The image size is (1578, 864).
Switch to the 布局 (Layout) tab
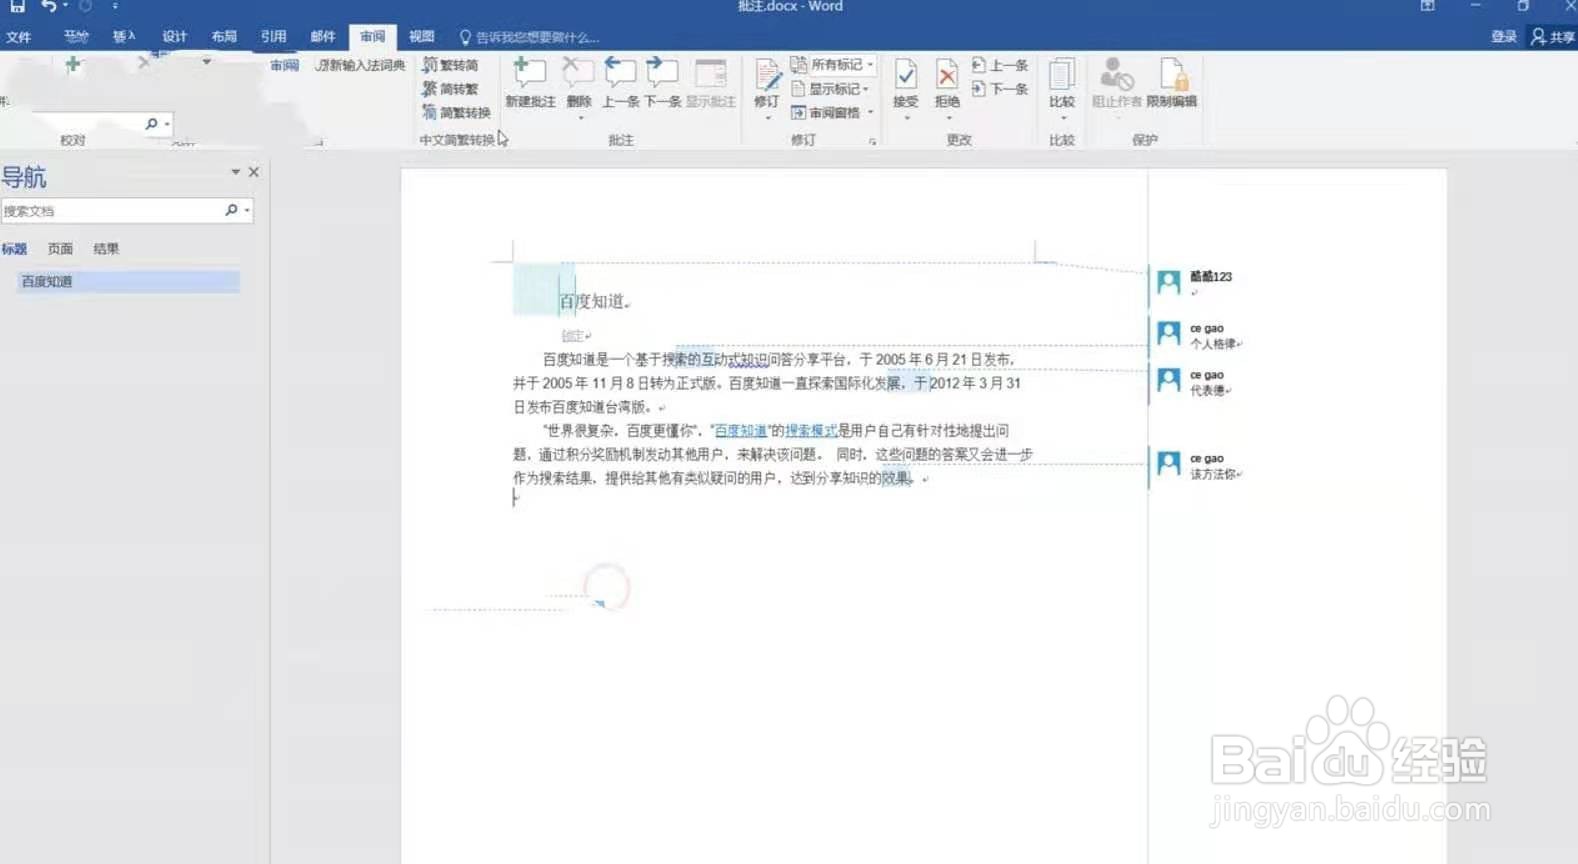coord(224,37)
